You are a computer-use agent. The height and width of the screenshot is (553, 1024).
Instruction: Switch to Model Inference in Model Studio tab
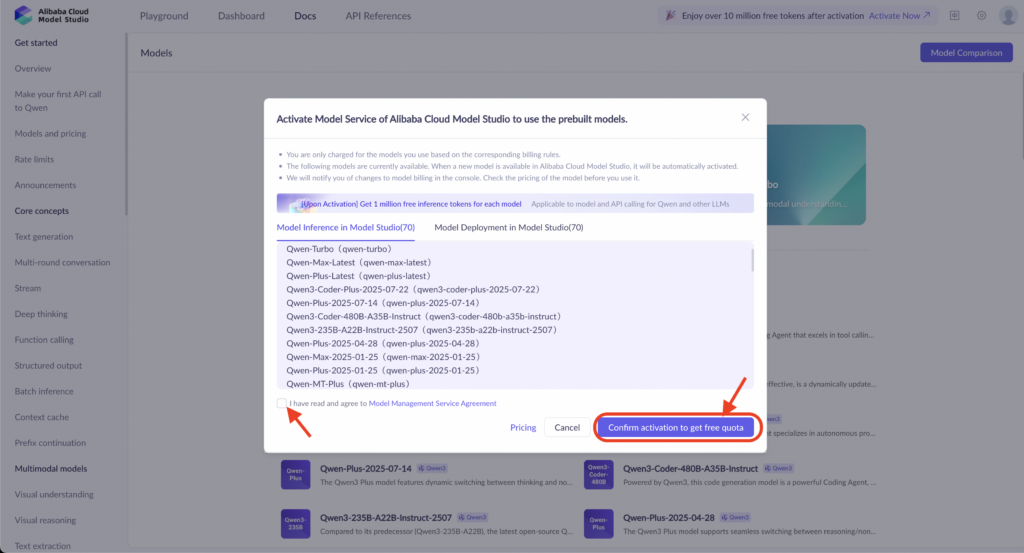(345, 227)
